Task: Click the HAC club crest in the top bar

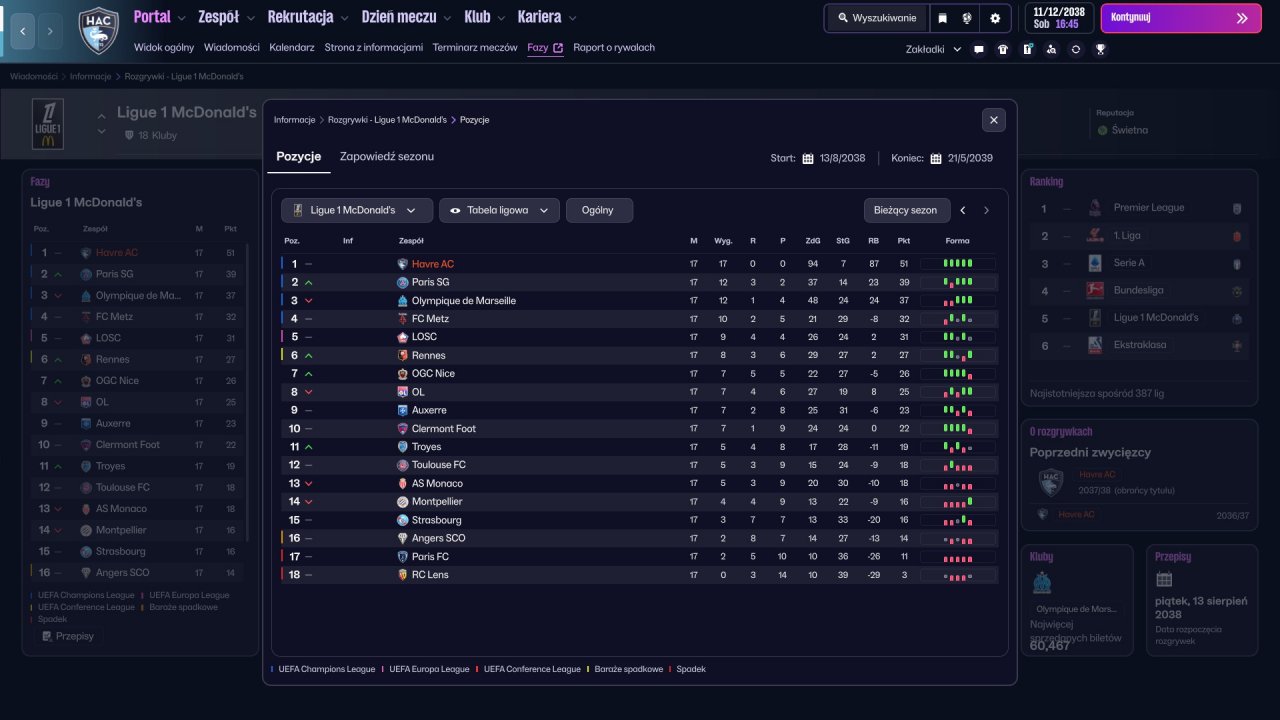Action: point(98,31)
